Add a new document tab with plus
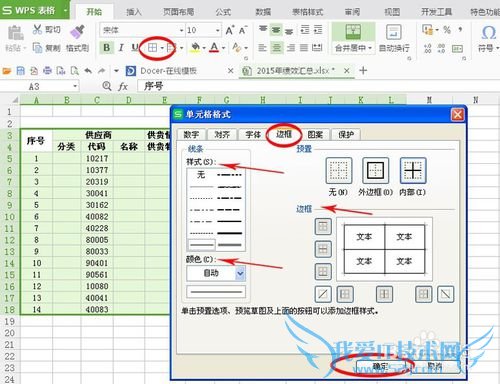 click(x=363, y=70)
